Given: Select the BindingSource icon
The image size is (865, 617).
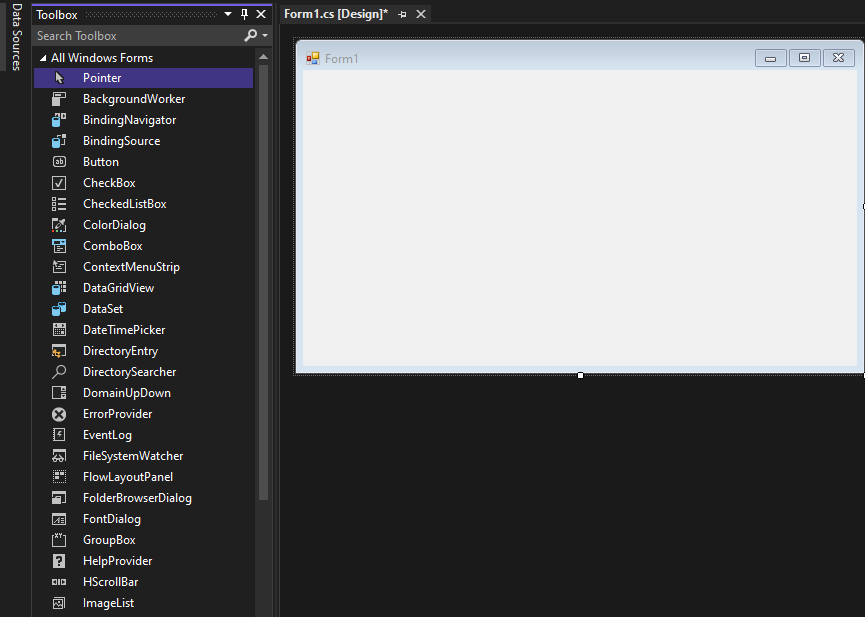Looking at the screenshot, I should [x=59, y=141].
